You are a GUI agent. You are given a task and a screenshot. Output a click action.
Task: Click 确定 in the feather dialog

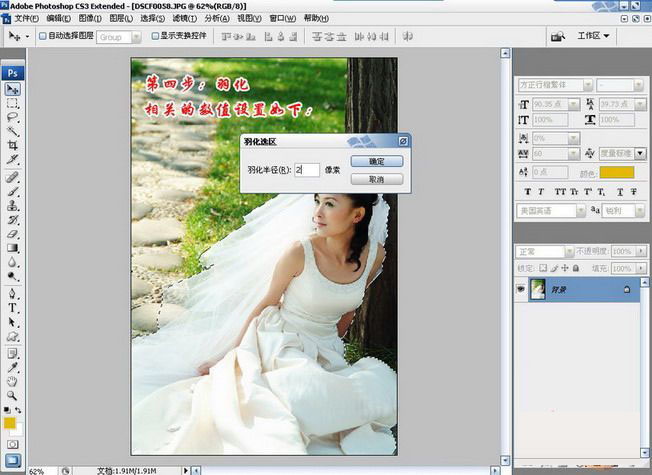376,161
